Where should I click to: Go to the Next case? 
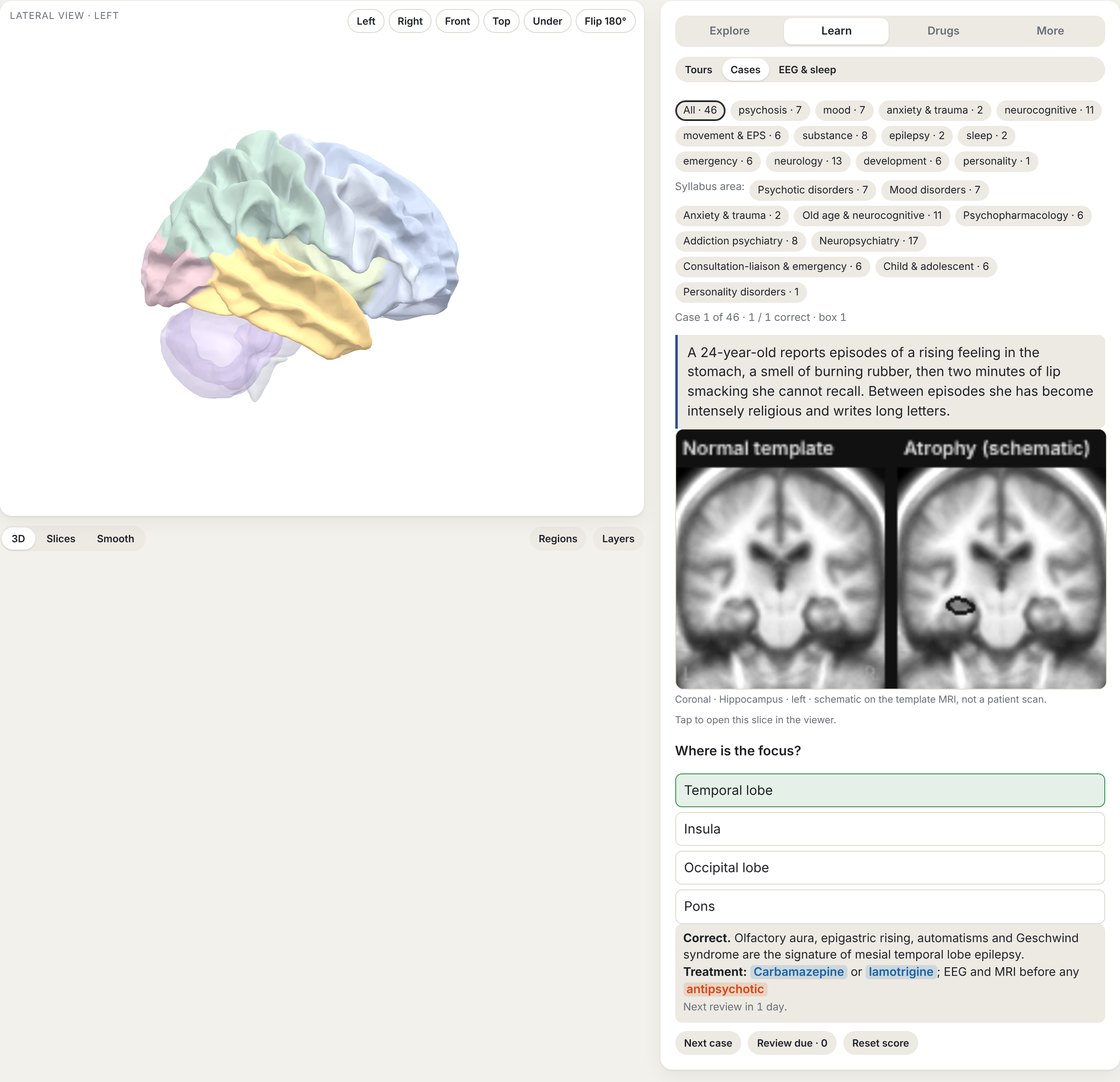pos(708,1043)
